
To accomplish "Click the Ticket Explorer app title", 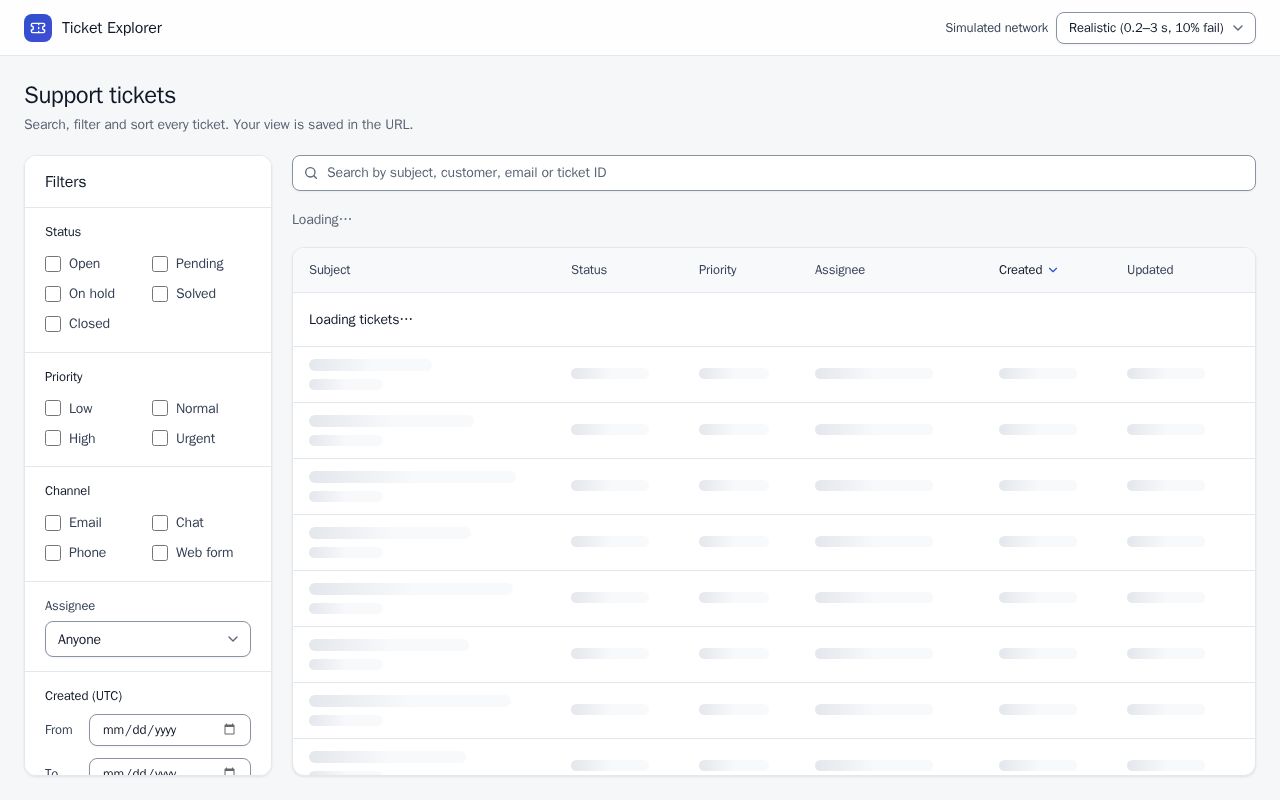I will (112, 28).
